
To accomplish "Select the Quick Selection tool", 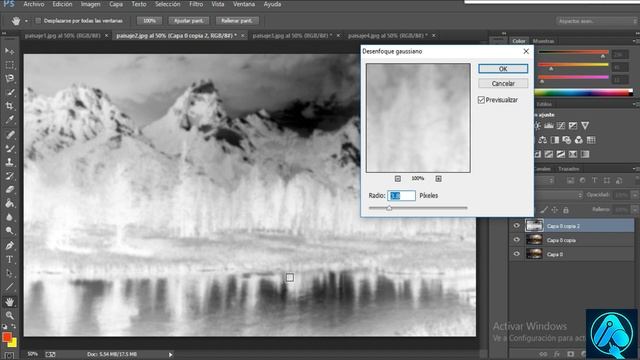I will [x=9, y=92].
